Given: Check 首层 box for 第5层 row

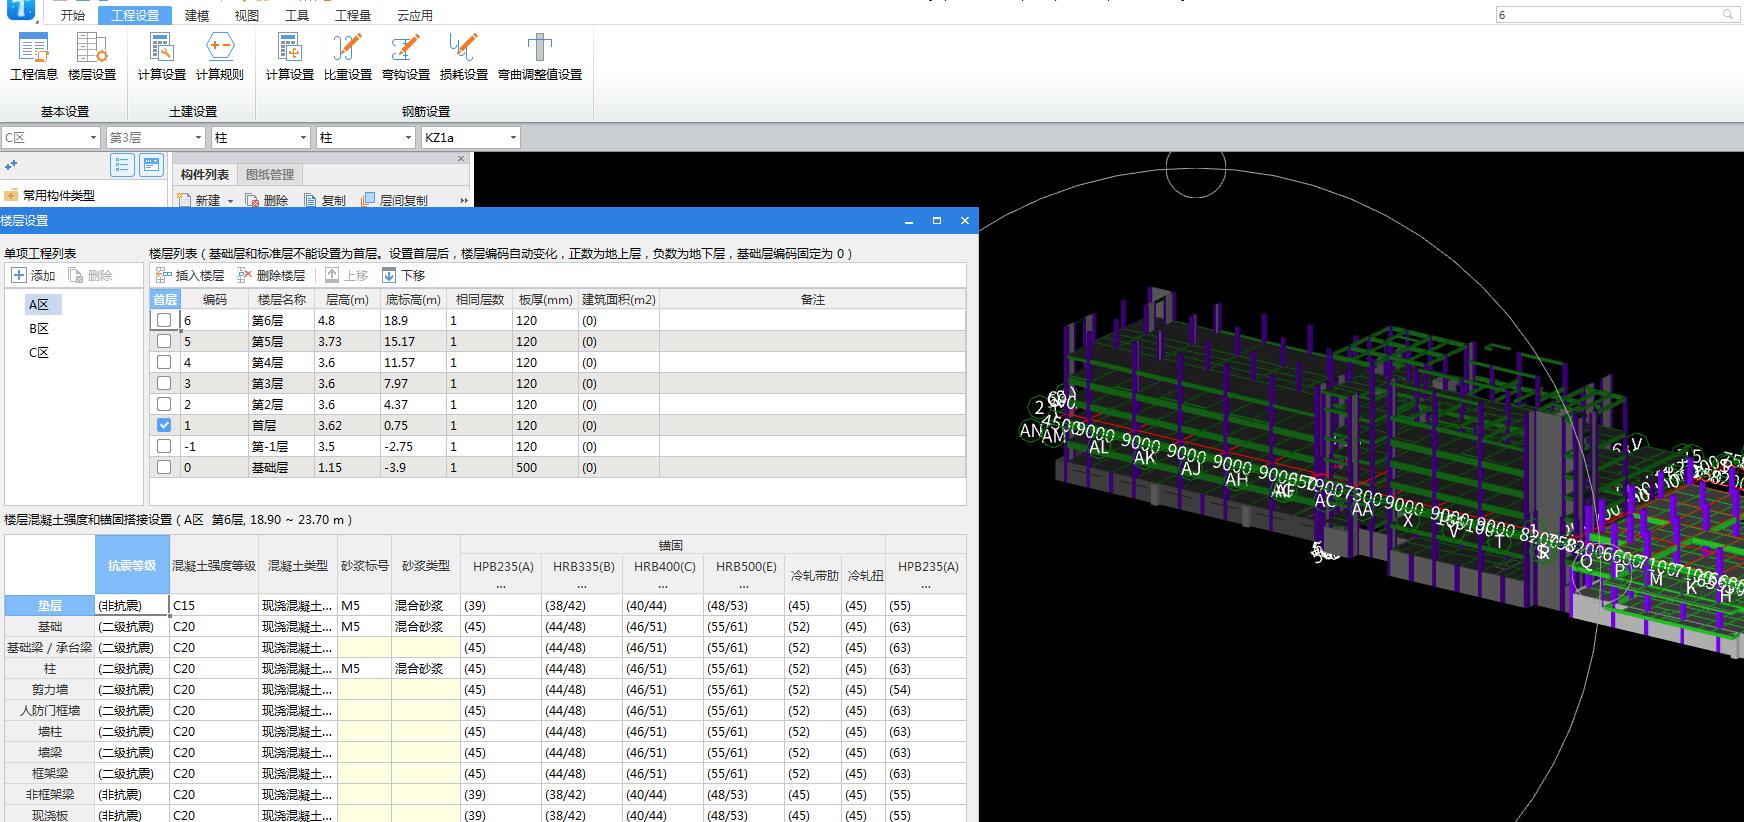Looking at the screenshot, I should [164, 341].
